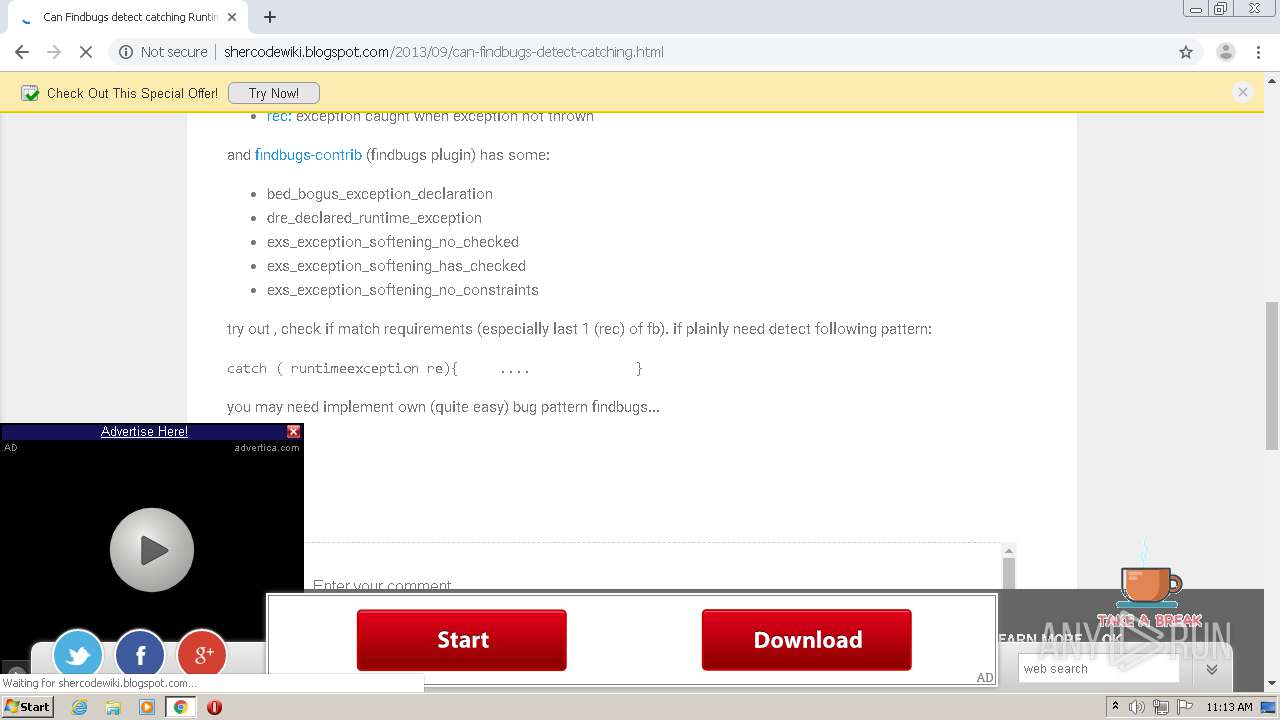Show hidden system tray icons
Viewport: 1280px width, 720px height.
[x=1115, y=707]
